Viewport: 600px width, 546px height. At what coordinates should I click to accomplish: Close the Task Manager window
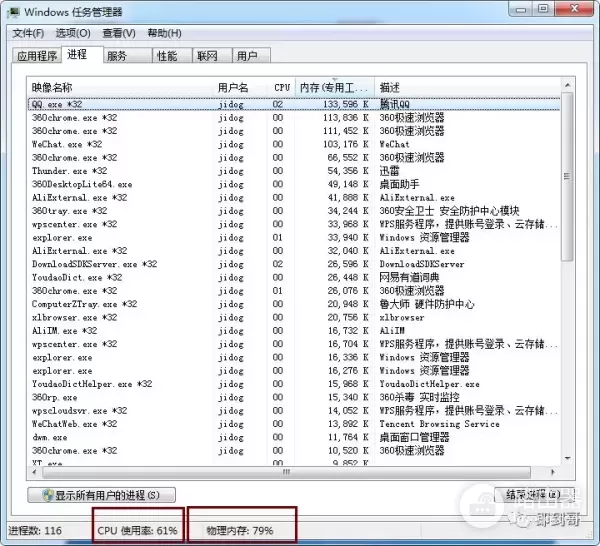click(574, 9)
